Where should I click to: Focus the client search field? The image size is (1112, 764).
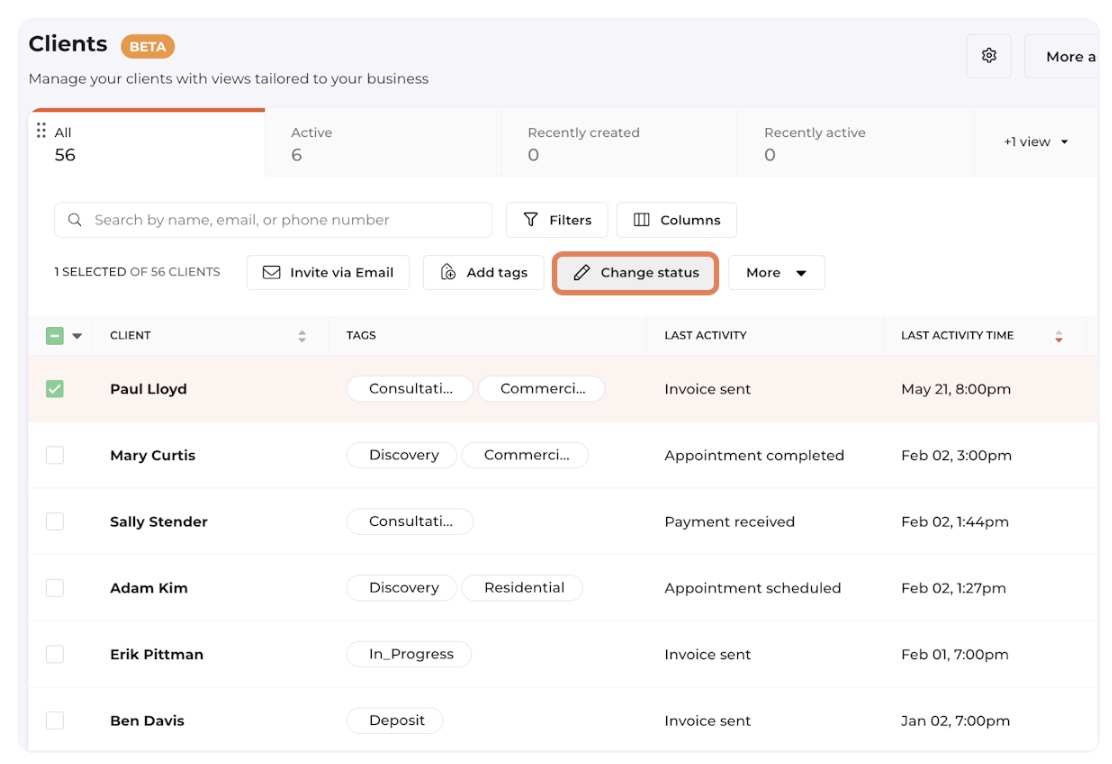click(x=273, y=220)
